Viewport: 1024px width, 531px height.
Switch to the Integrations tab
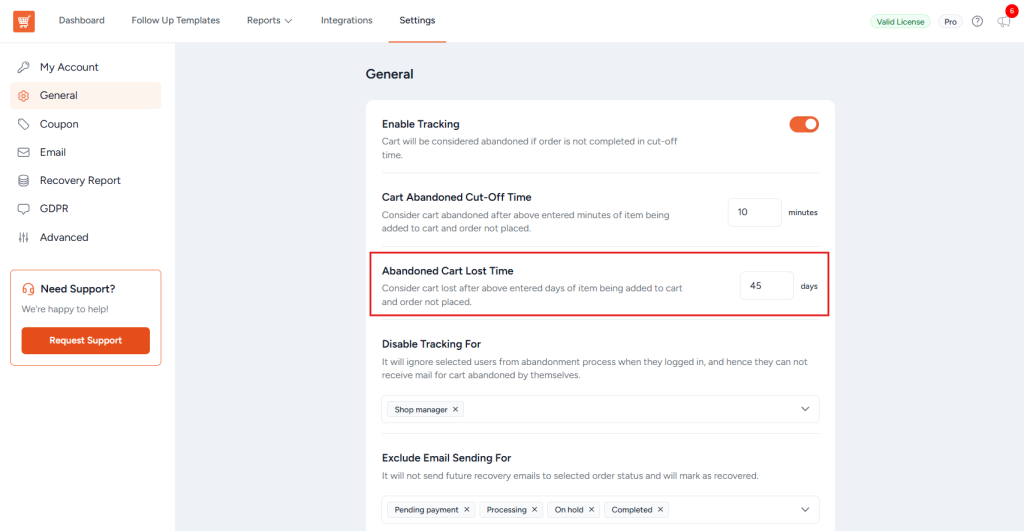pyautogui.click(x=346, y=21)
